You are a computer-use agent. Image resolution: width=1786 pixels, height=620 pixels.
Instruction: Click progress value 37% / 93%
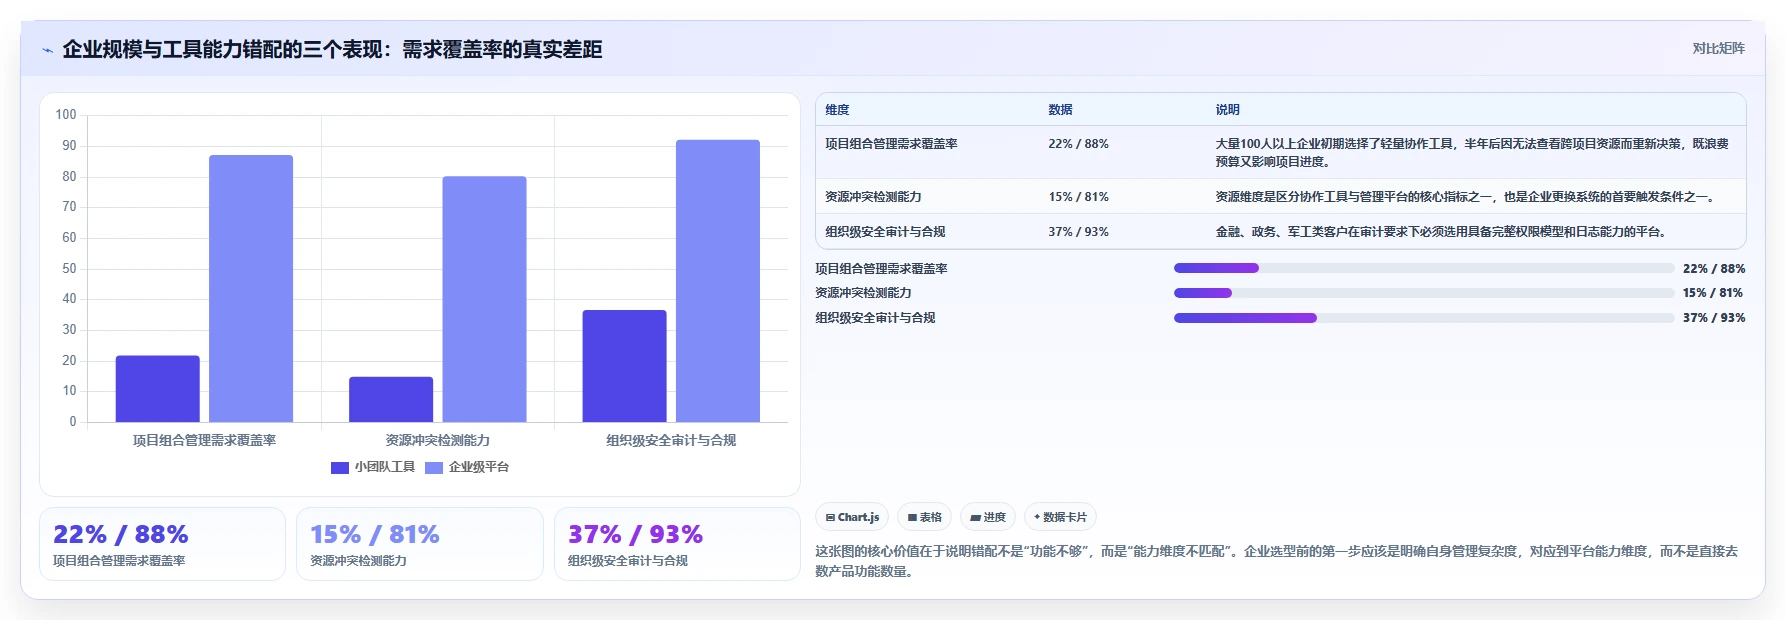pyautogui.click(x=1714, y=318)
